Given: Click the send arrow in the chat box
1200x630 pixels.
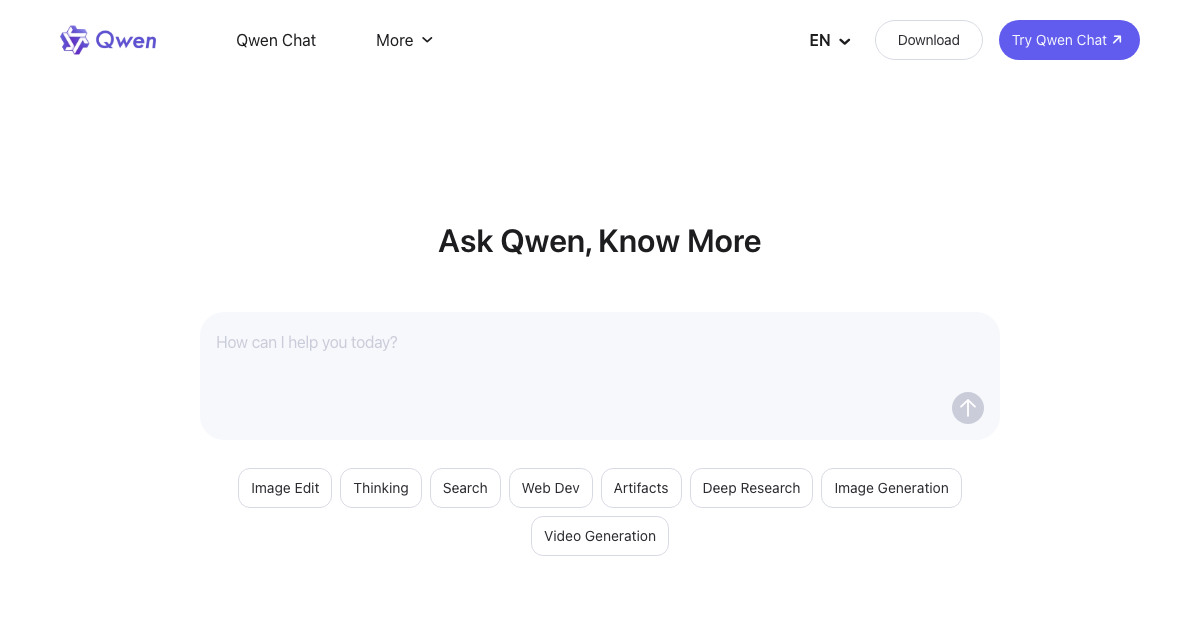Looking at the screenshot, I should click(x=967, y=408).
